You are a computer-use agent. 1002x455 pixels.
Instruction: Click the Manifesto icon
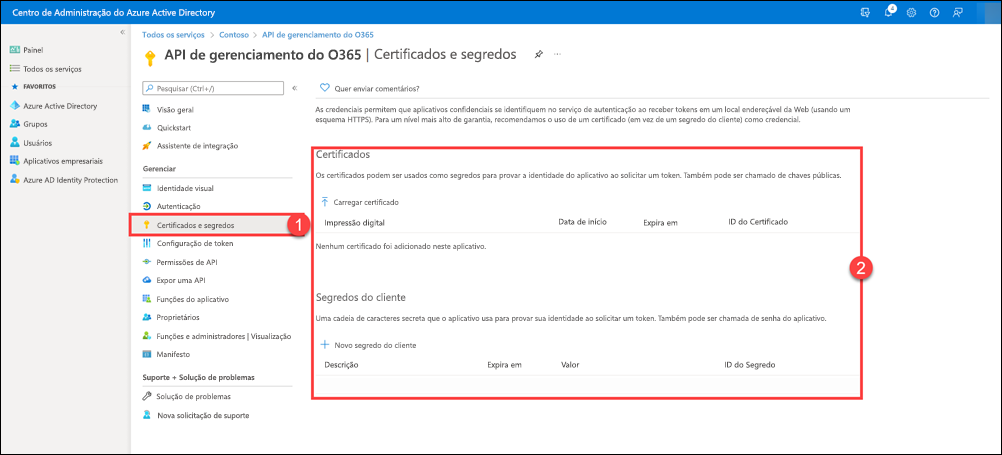146,354
